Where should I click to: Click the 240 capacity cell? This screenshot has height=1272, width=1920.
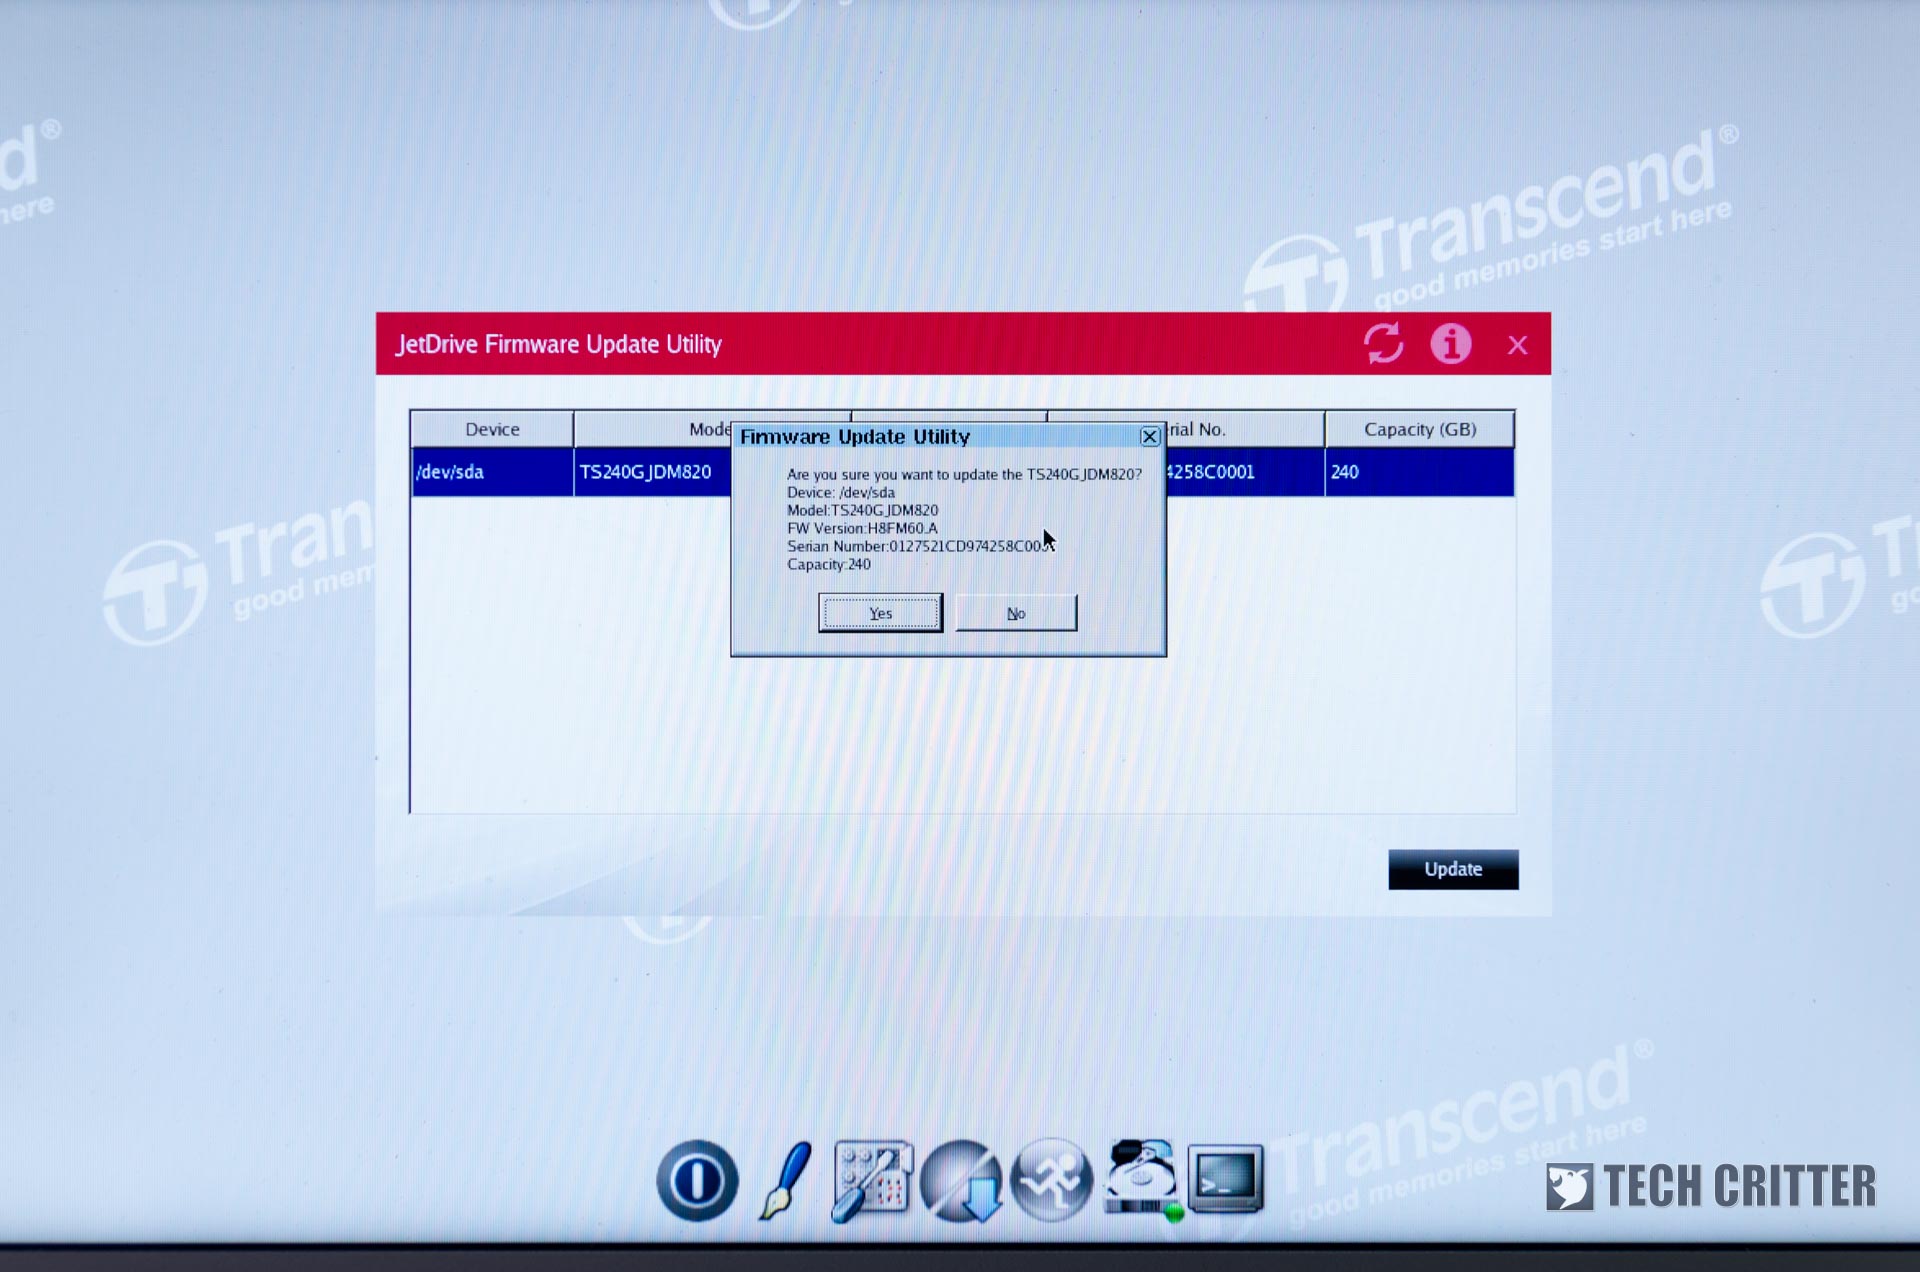(1419, 472)
